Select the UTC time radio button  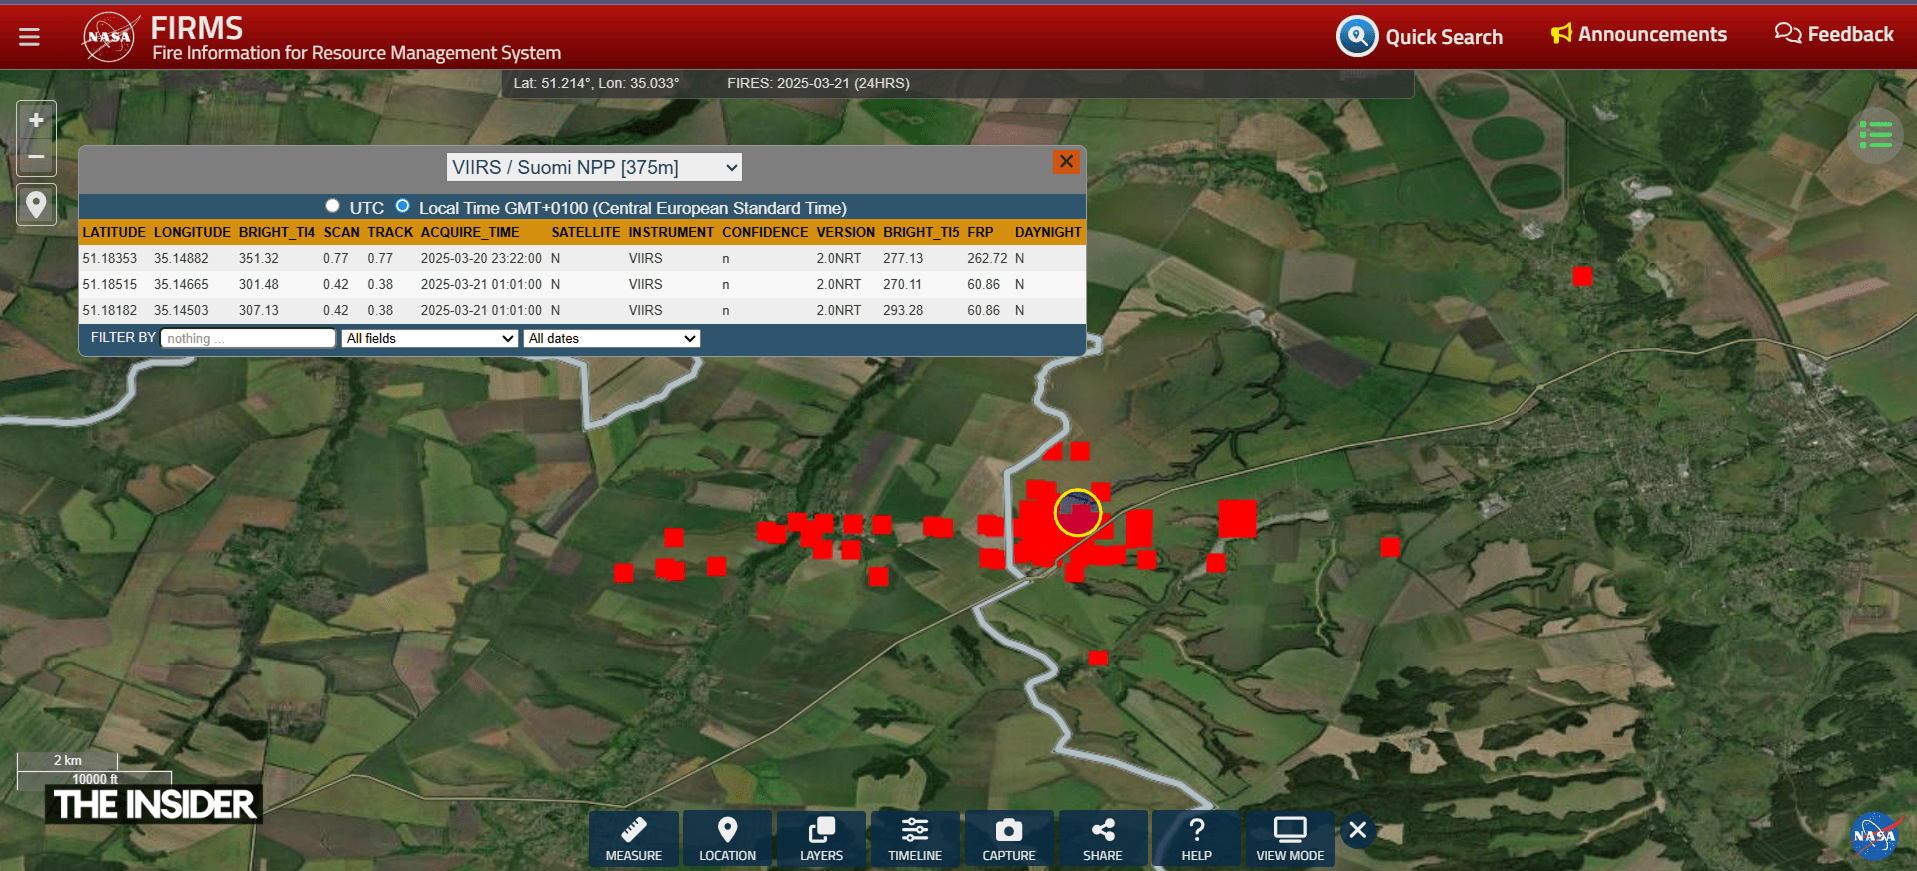pyautogui.click(x=333, y=206)
